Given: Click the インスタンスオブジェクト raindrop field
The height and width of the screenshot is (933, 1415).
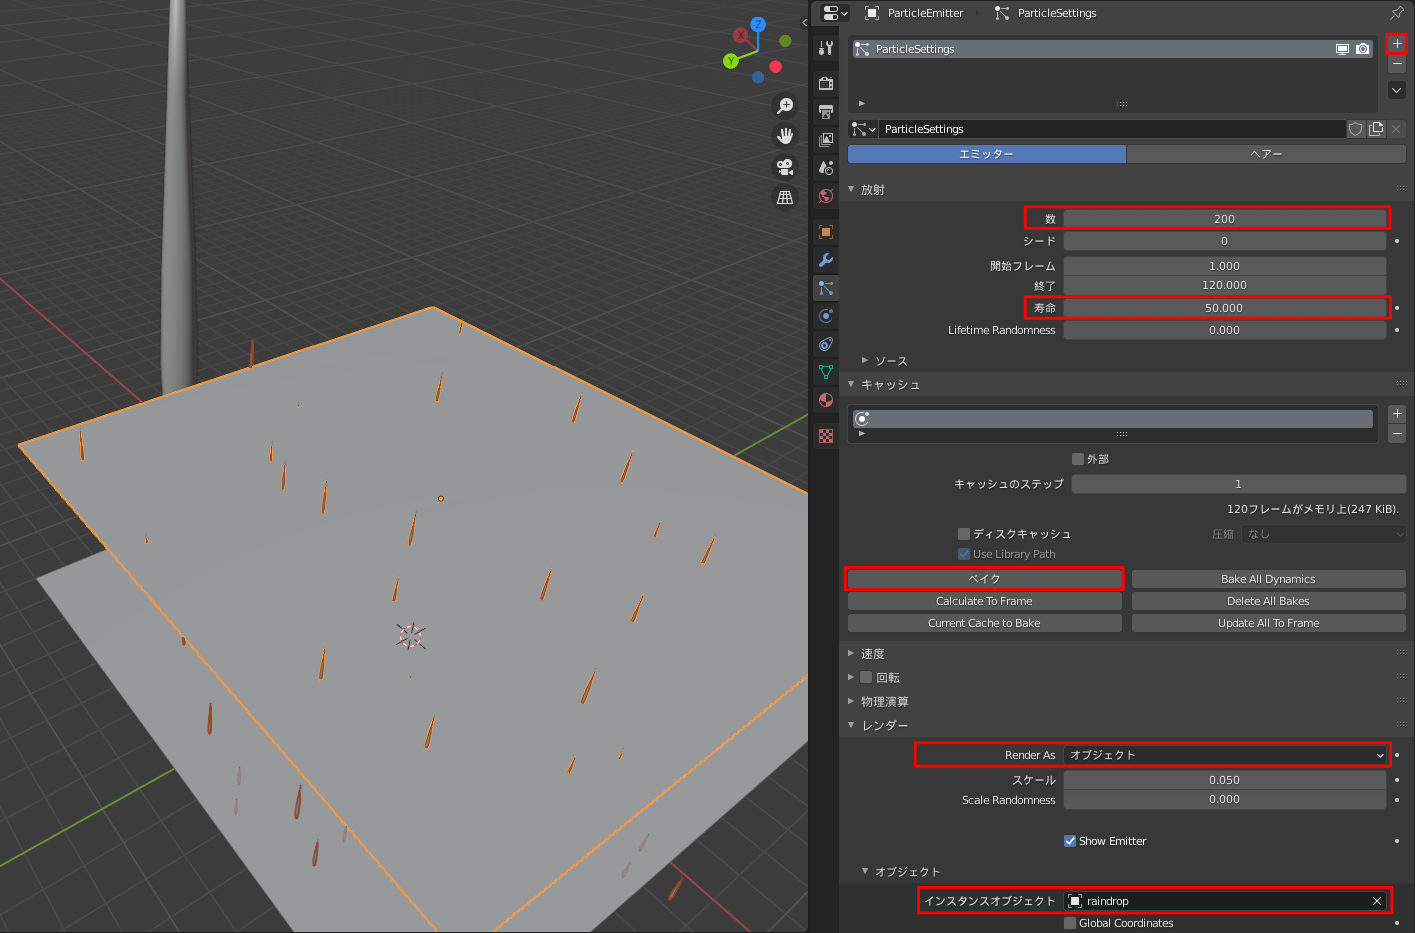Looking at the screenshot, I should pos(1226,901).
